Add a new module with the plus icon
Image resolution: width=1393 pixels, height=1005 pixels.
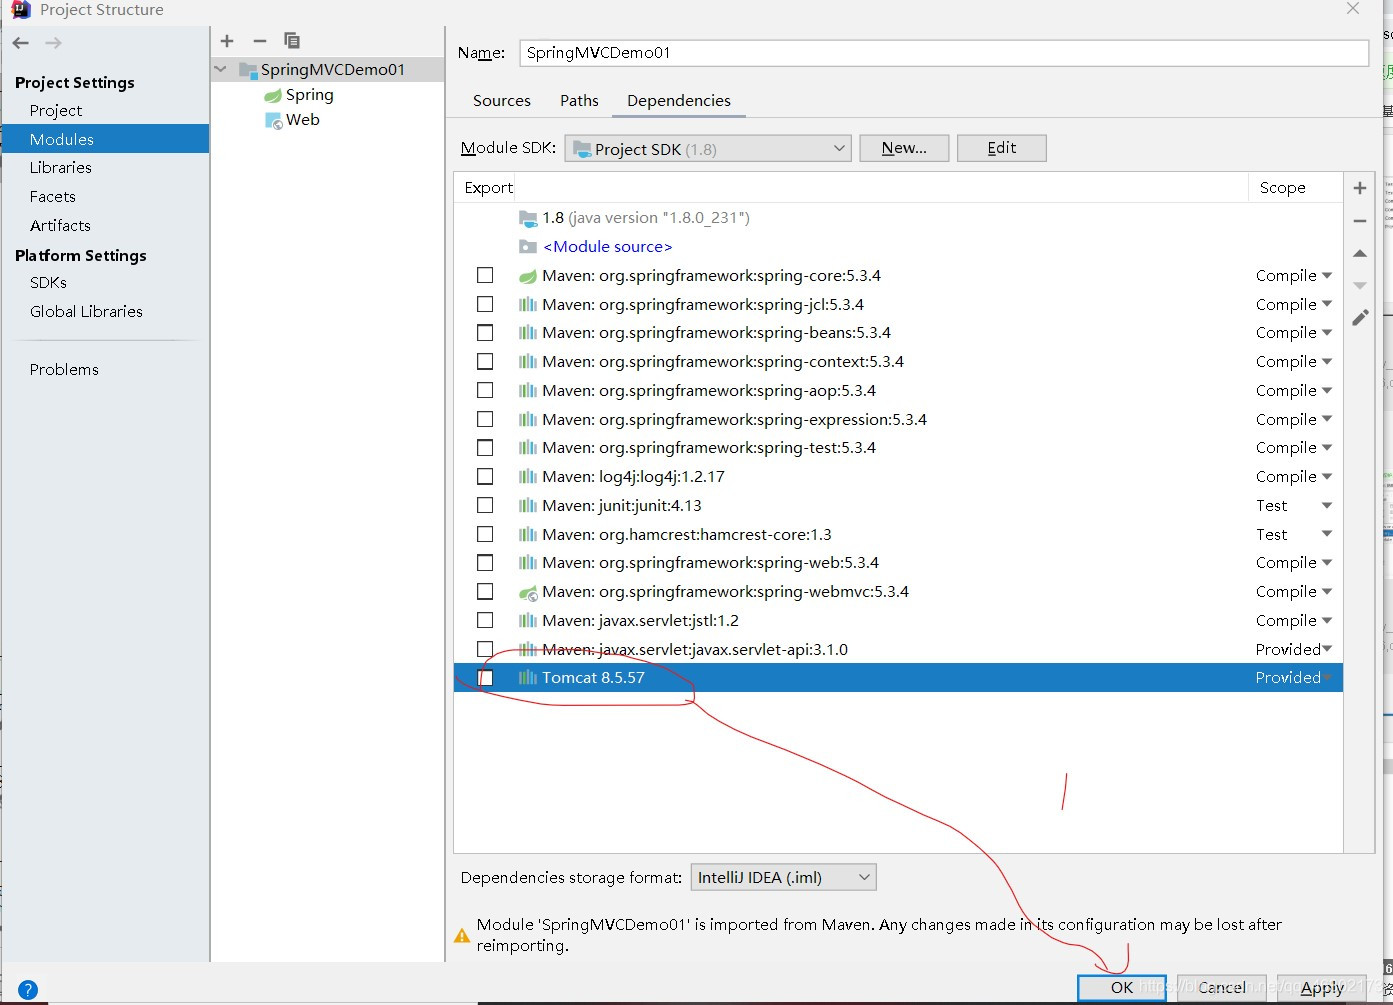pos(227,41)
